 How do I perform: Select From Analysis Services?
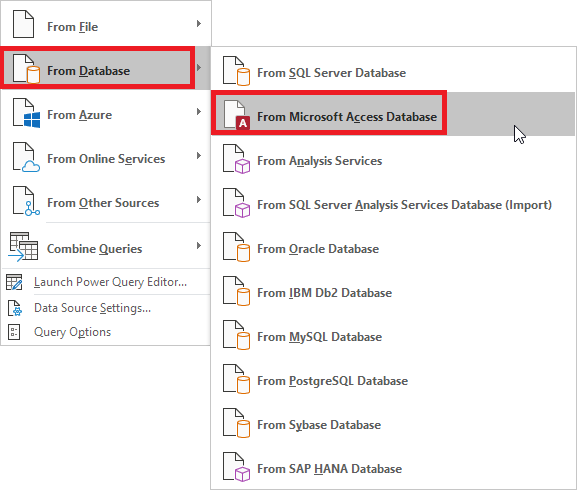pos(393,159)
